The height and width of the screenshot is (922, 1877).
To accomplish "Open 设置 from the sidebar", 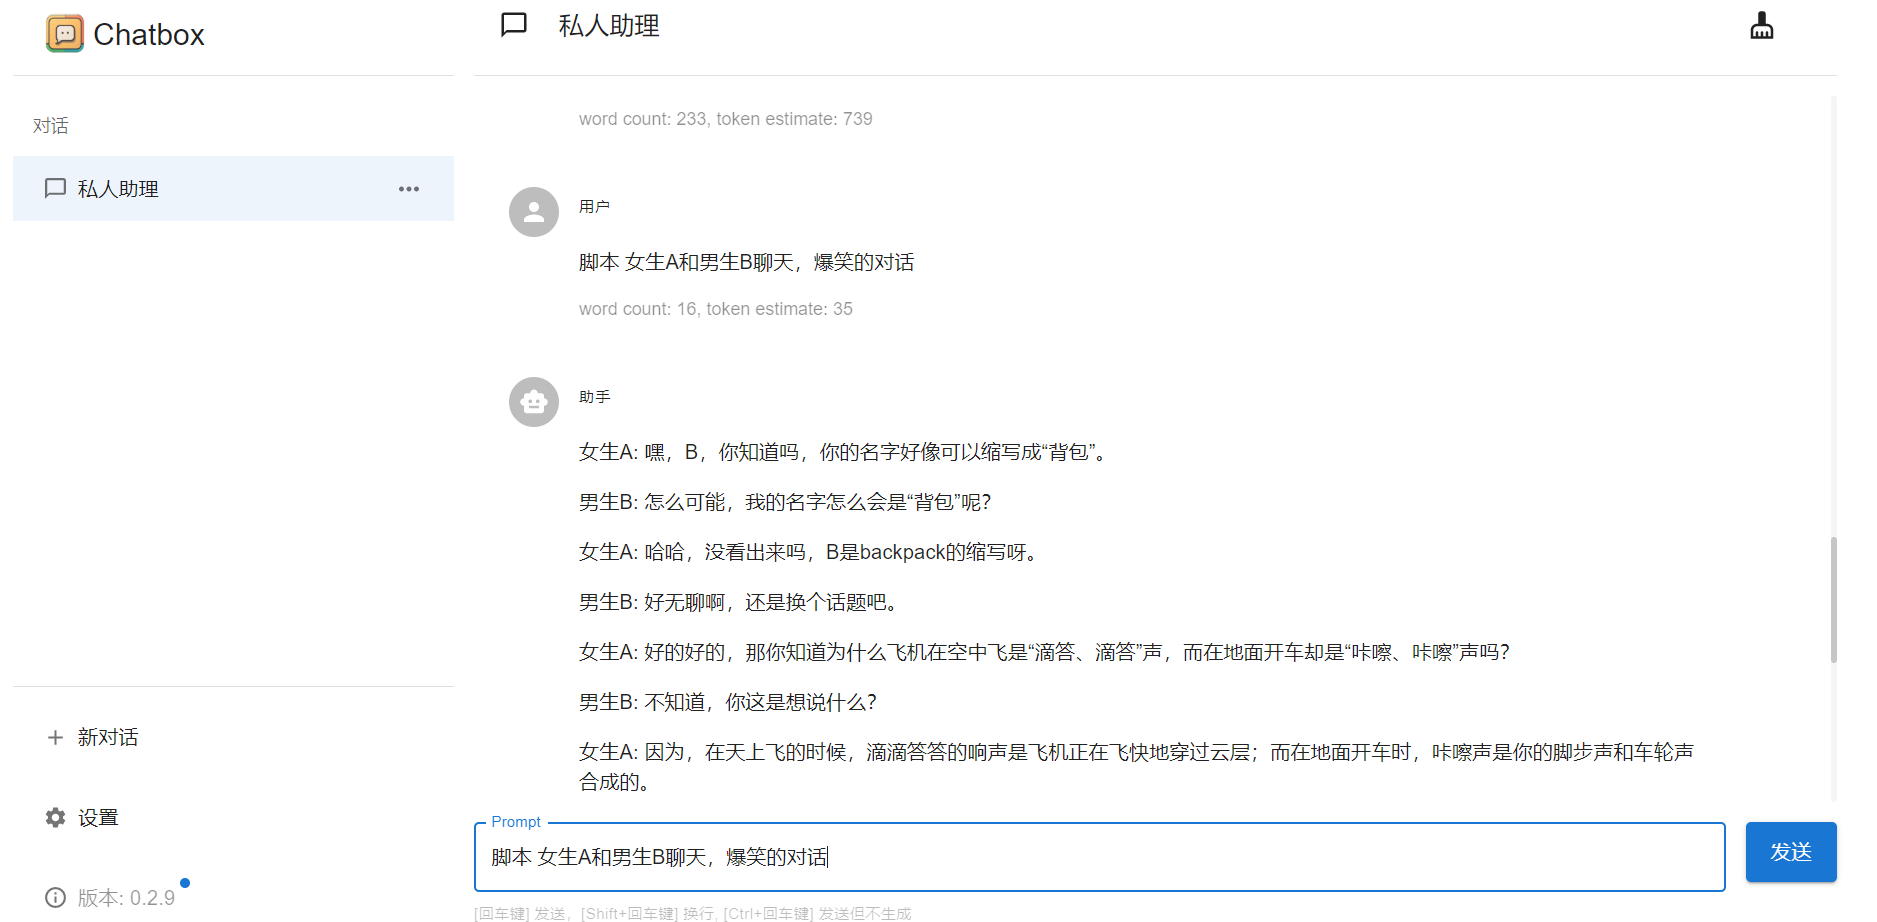I will pos(98,817).
